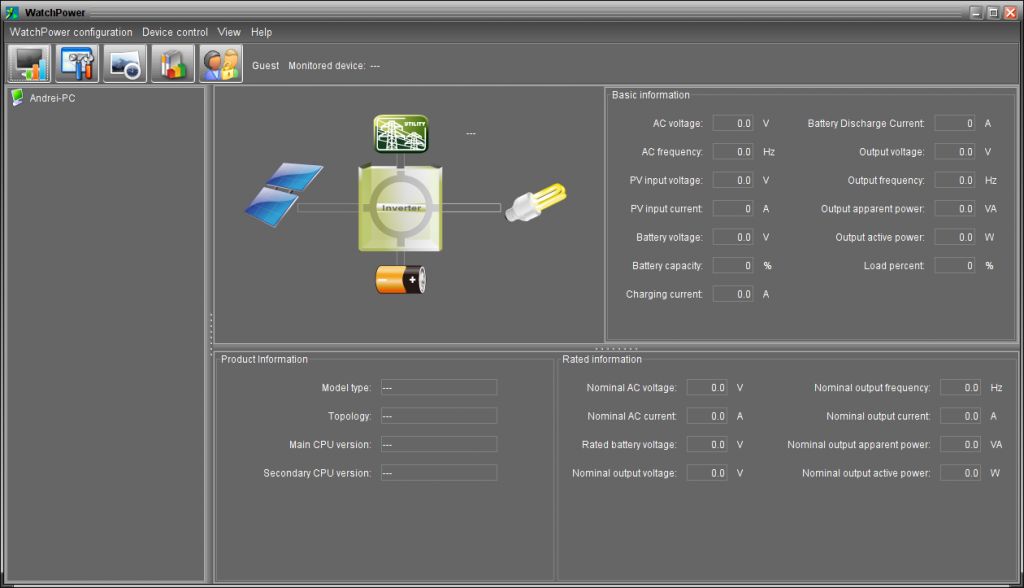1024x588 pixels.
Task: Click the Rated battery voltage value field
Action: tap(707, 444)
